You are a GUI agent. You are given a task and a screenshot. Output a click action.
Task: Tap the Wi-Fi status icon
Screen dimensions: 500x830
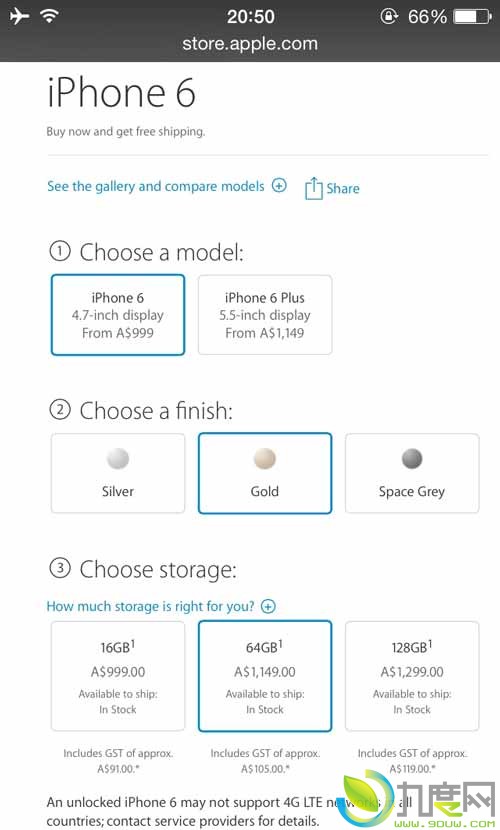49,16
